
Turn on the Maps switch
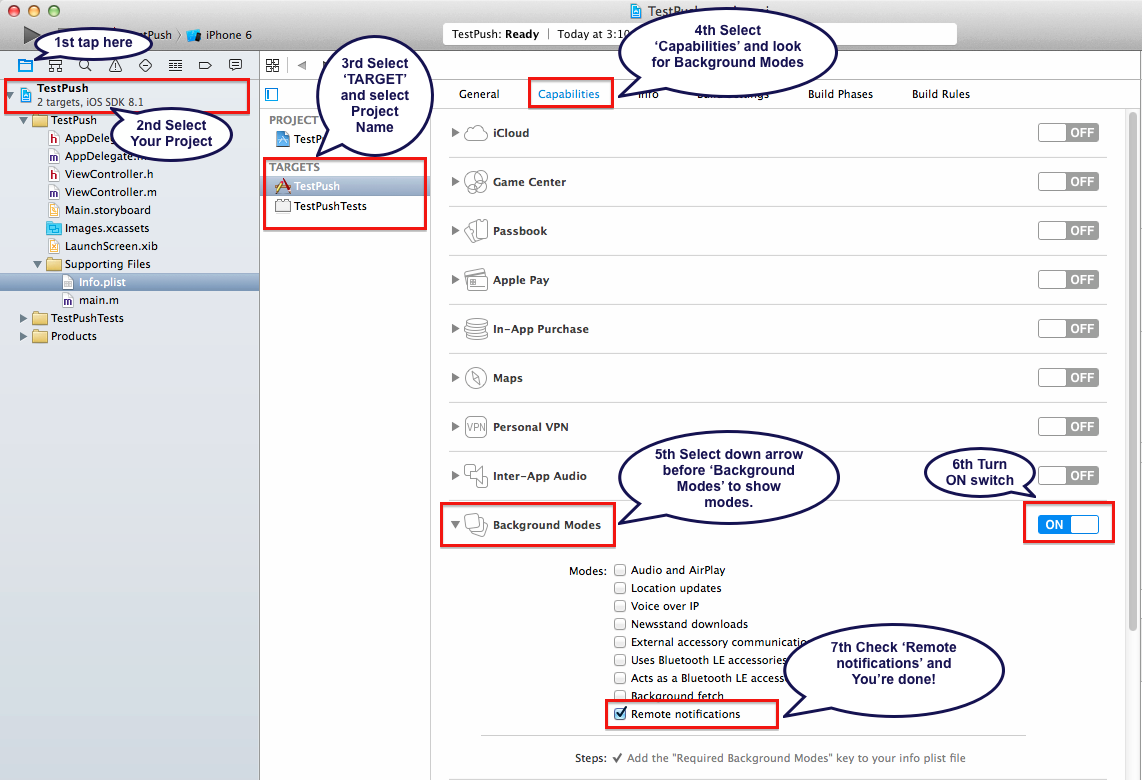[x=1068, y=377]
